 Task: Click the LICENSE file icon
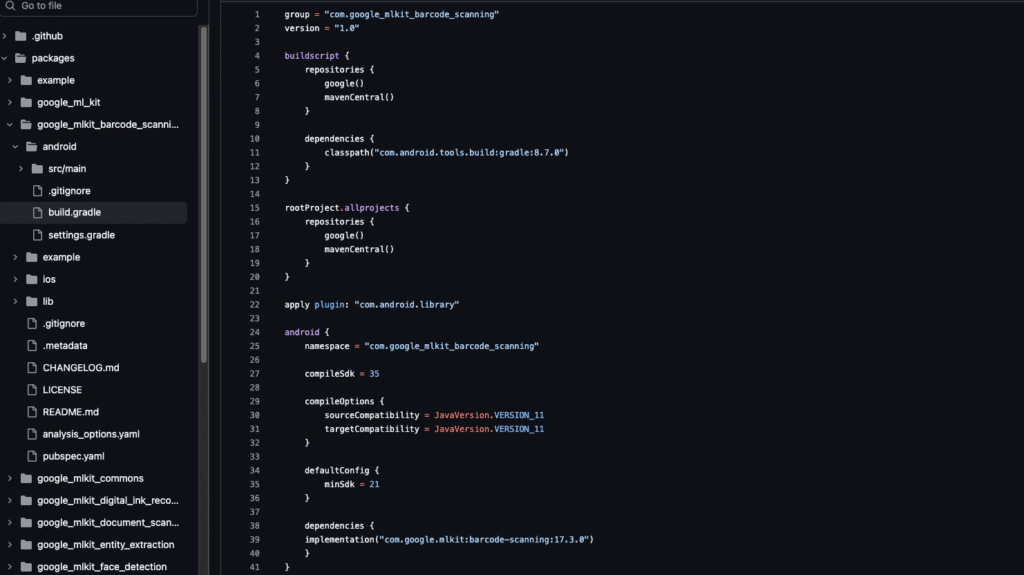pos(32,390)
